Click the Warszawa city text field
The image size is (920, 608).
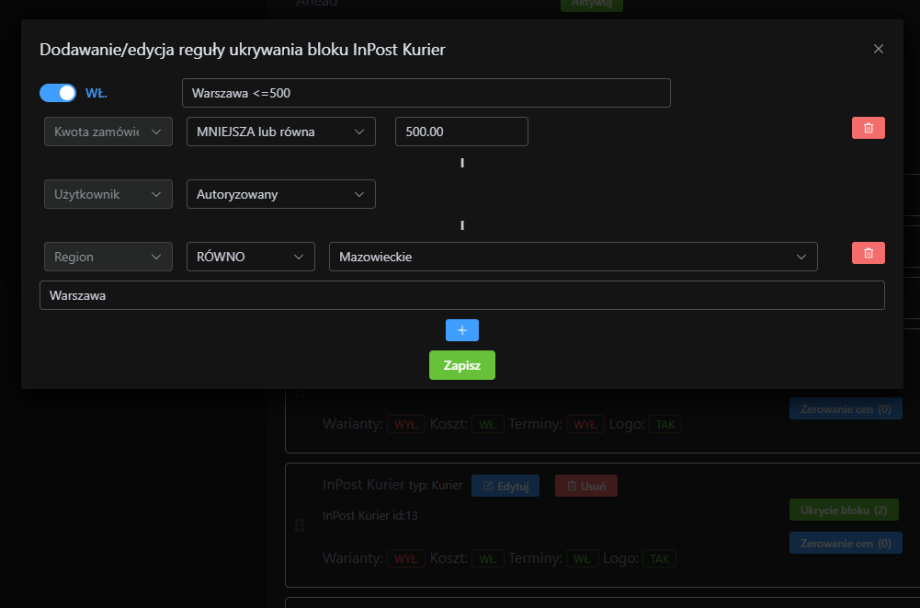coord(462,296)
